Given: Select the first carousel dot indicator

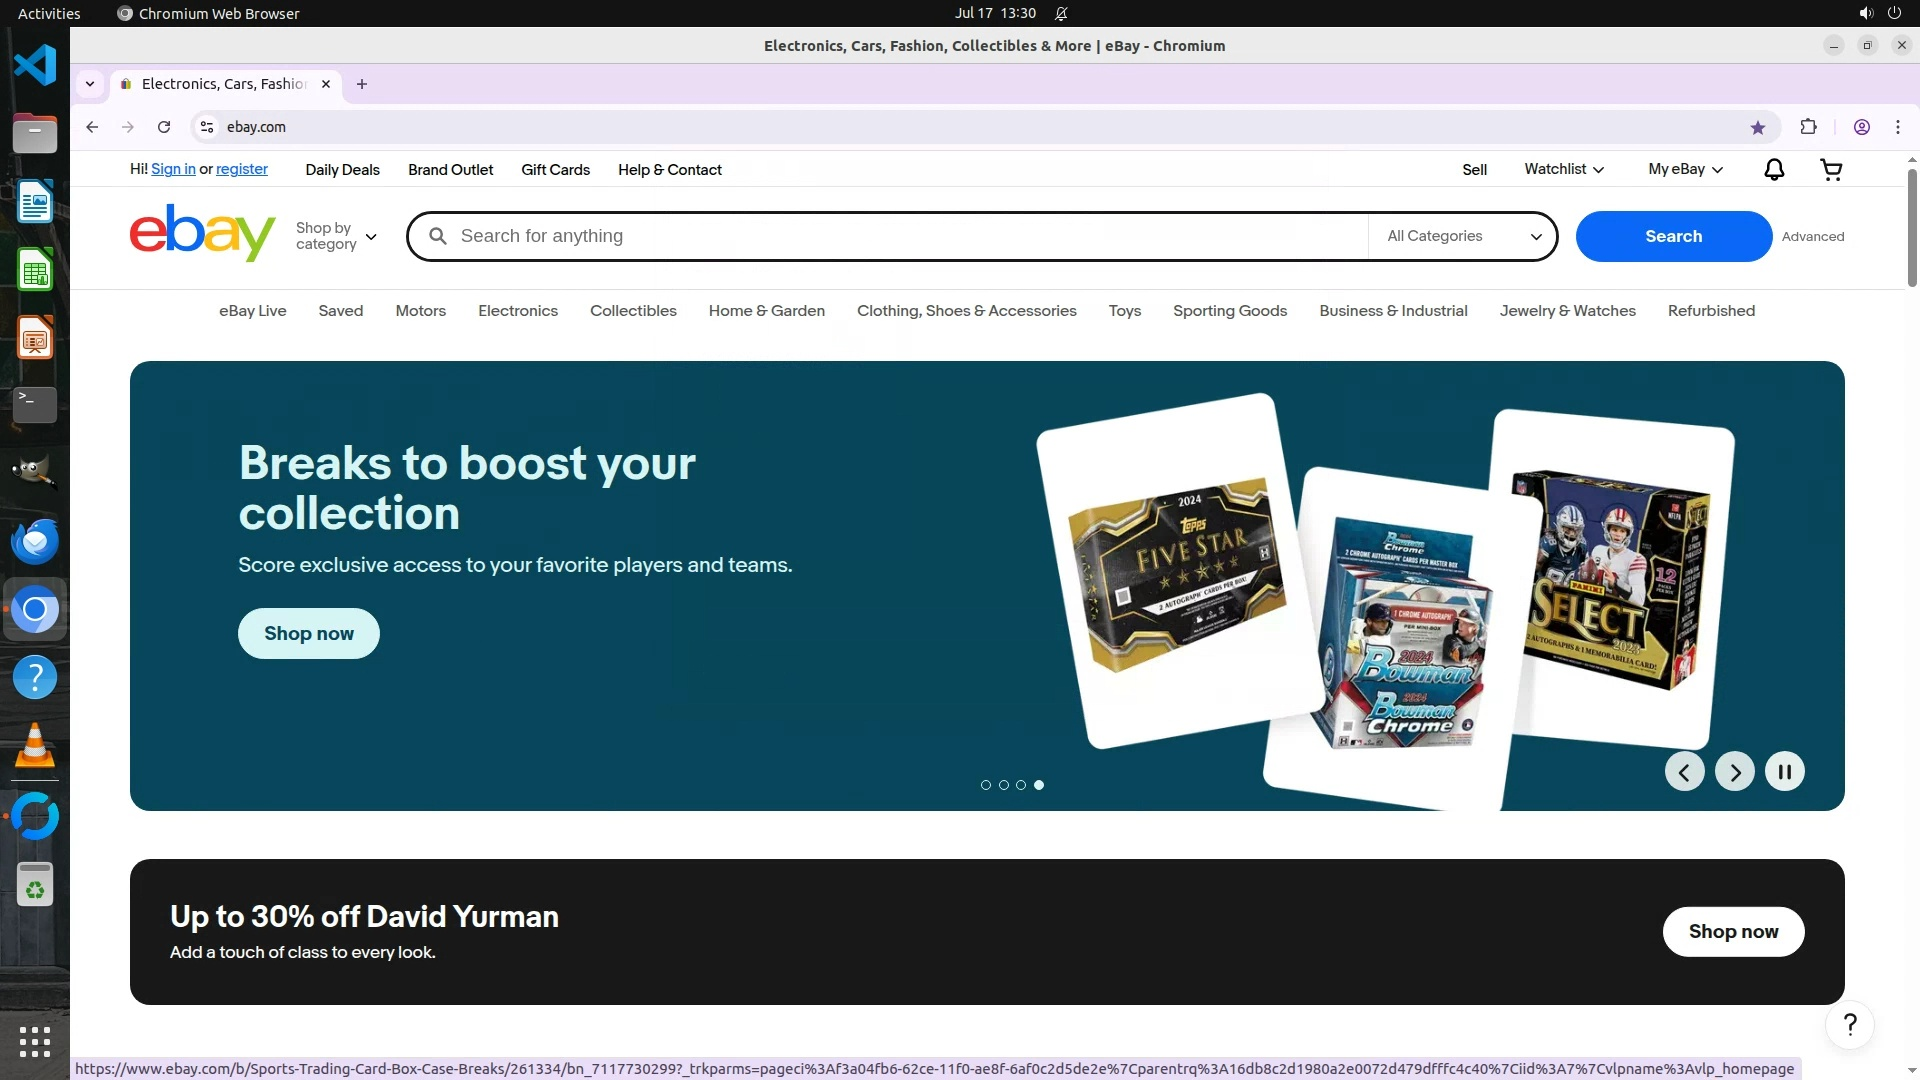Looking at the screenshot, I should 986,785.
